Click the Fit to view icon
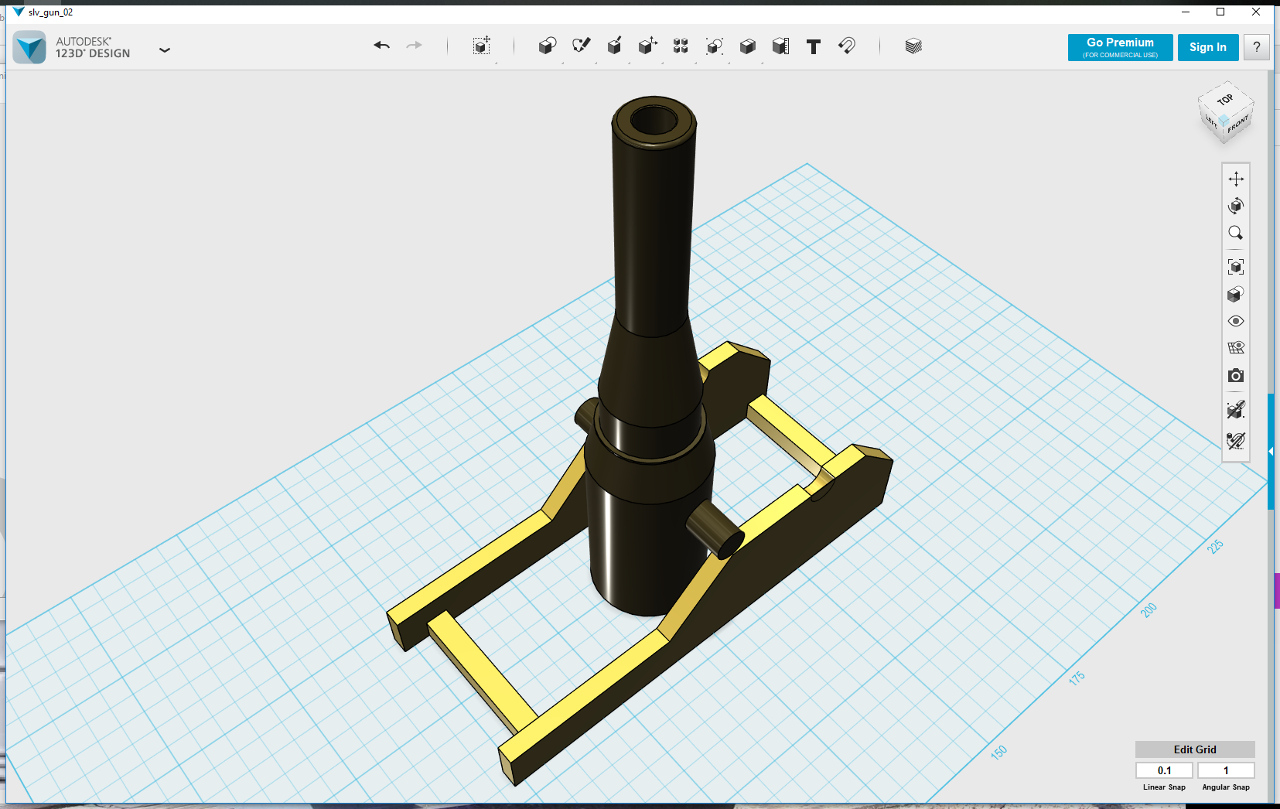 (x=1236, y=267)
